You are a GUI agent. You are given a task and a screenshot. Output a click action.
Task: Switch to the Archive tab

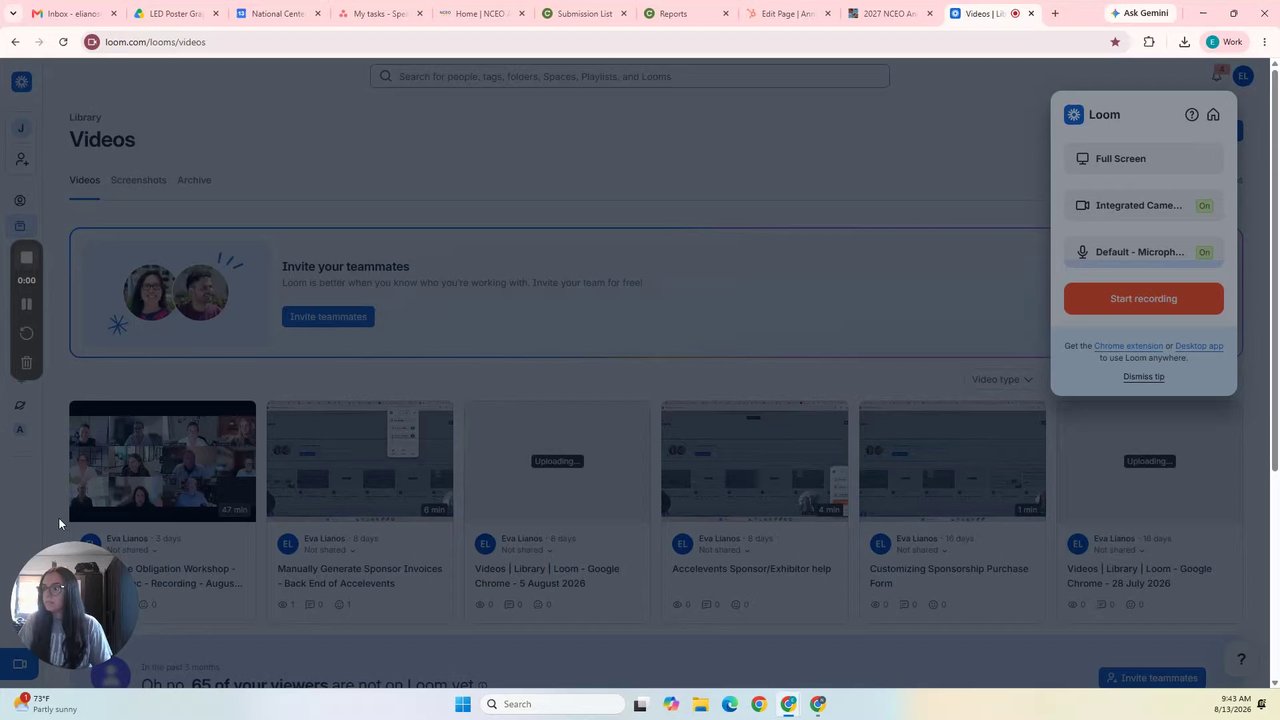194,180
